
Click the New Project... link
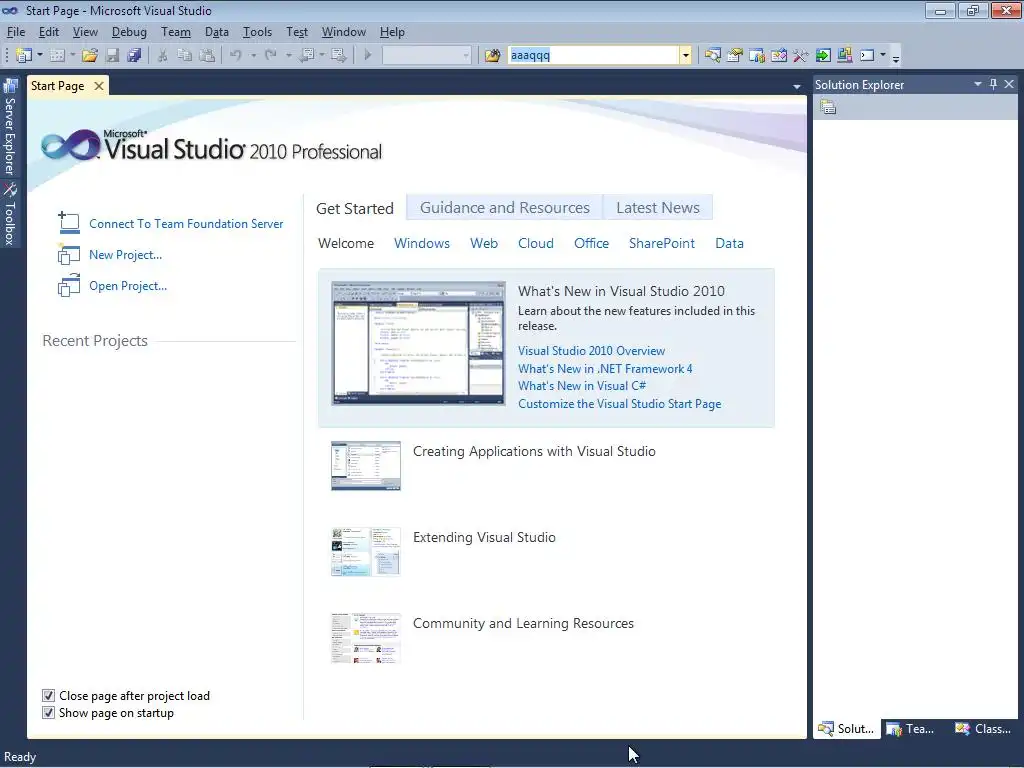point(125,255)
